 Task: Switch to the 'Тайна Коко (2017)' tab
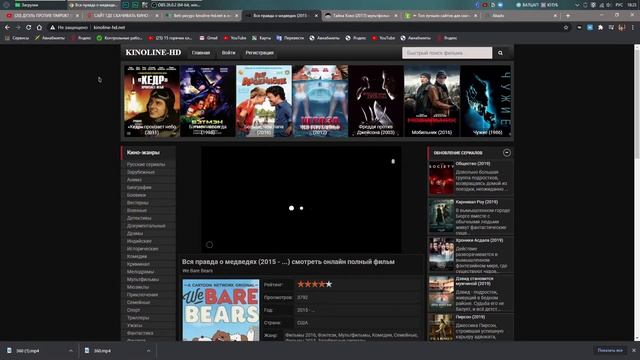(x=361, y=16)
